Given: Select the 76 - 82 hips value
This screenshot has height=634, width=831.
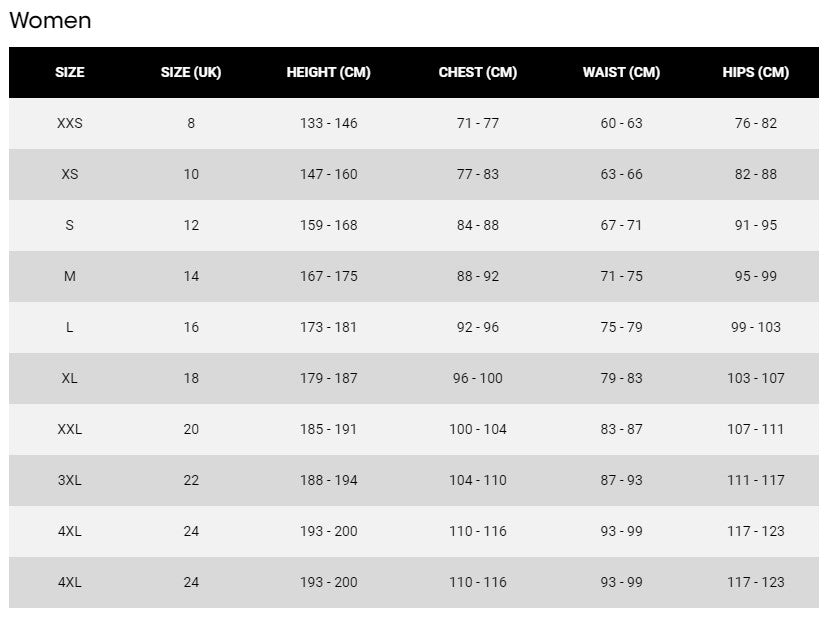Looking at the screenshot, I should click(756, 123).
